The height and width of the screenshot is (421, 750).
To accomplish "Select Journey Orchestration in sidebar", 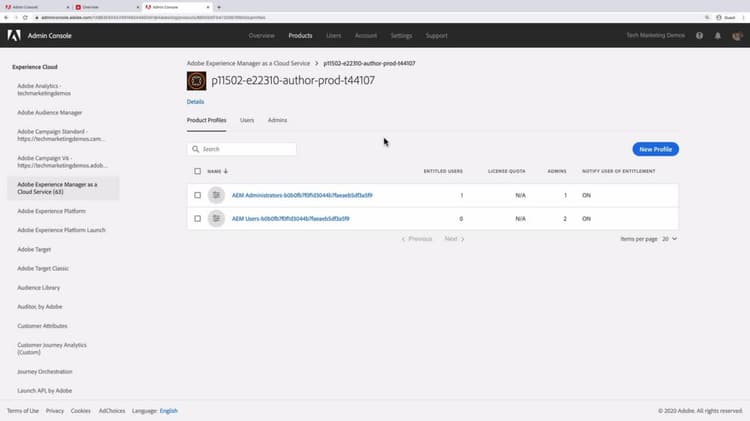I will pos(44,372).
